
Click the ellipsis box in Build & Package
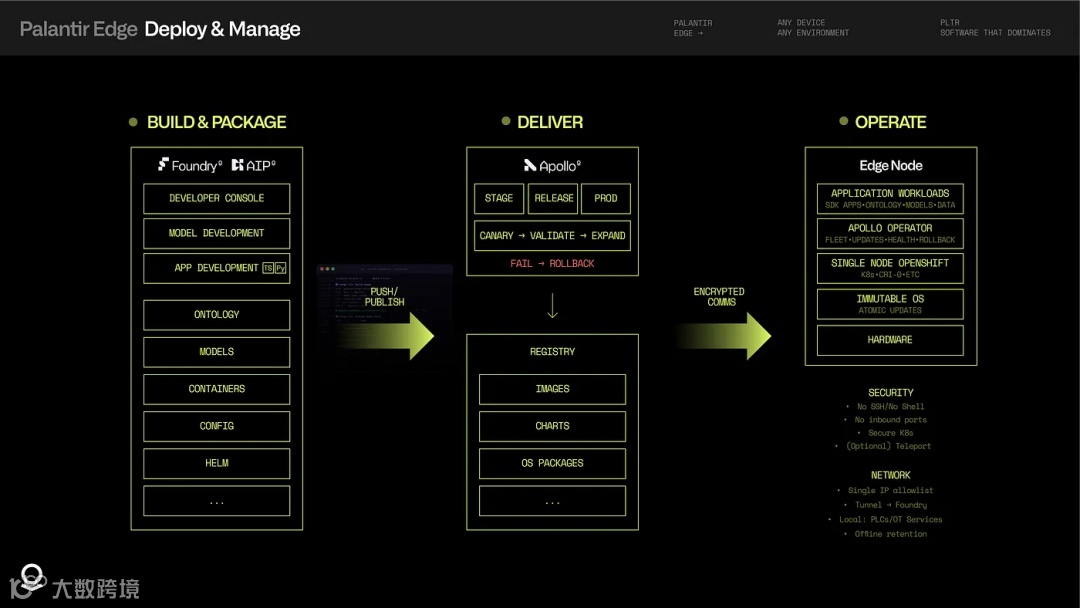click(216, 501)
